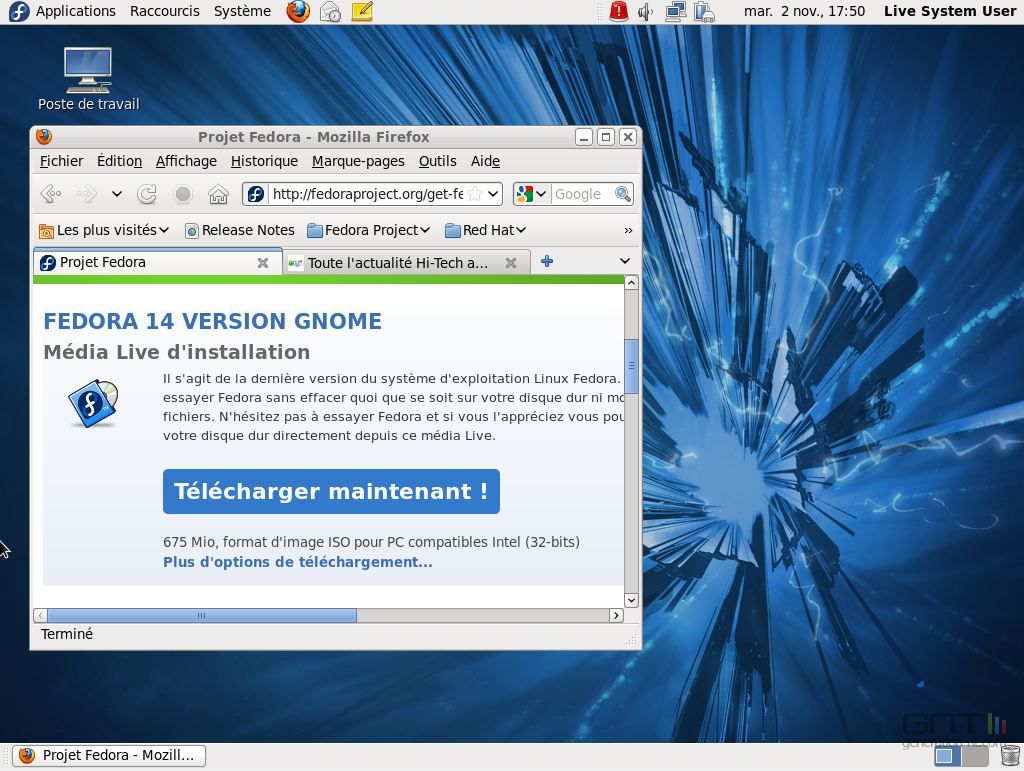Close the Projet Fedora tab
Screen dimensions: 1024x771
(263, 263)
